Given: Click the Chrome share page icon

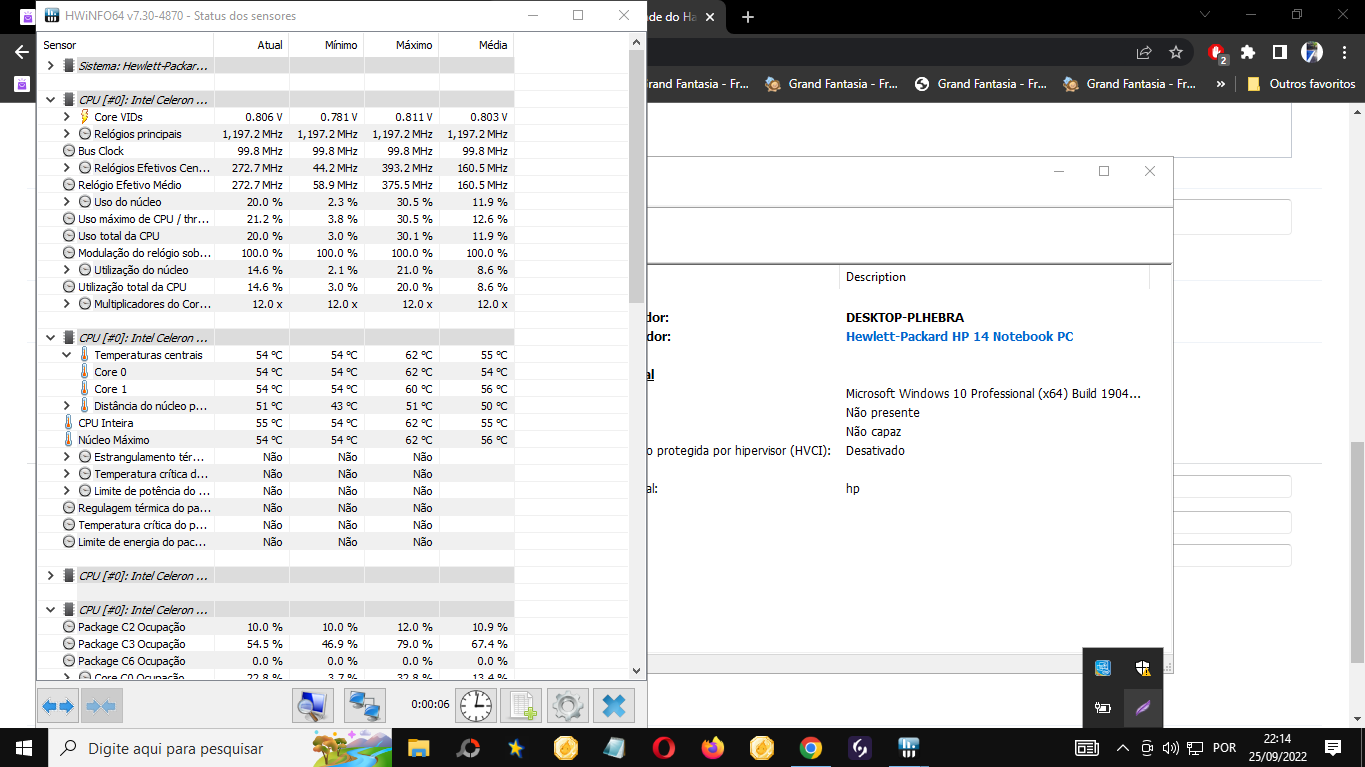Looking at the screenshot, I should [x=1144, y=52].
